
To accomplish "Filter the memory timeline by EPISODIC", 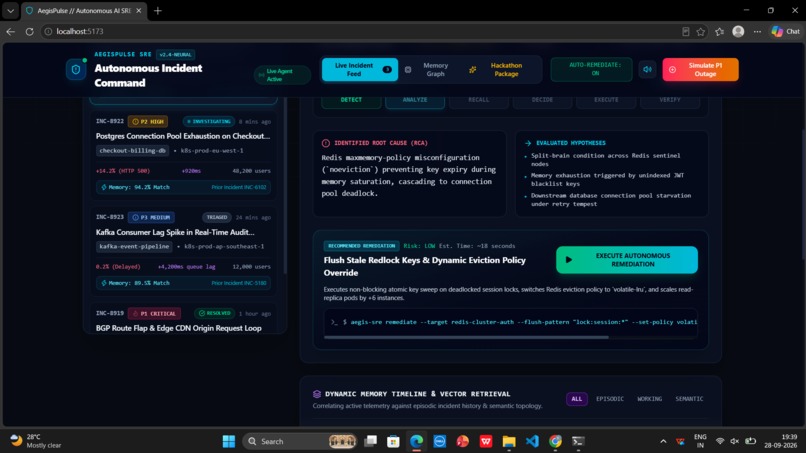I will 610,399.
